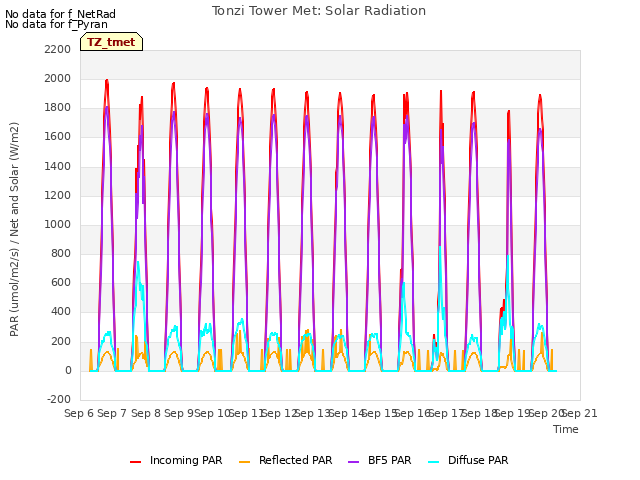Image resolution: width=640 pixels, height=480 pixels.
Task: Click the Sep 6 afternoon Incoming PAR peak near 2000
Action: [x=107, y=80]
